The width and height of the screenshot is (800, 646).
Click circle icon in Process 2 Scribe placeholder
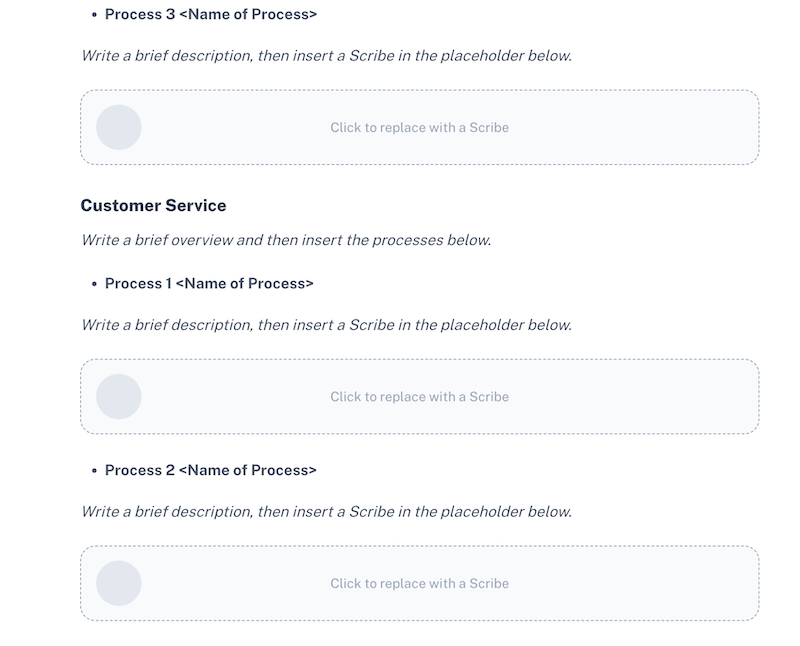pyautogui.click(x=119, y=583)
